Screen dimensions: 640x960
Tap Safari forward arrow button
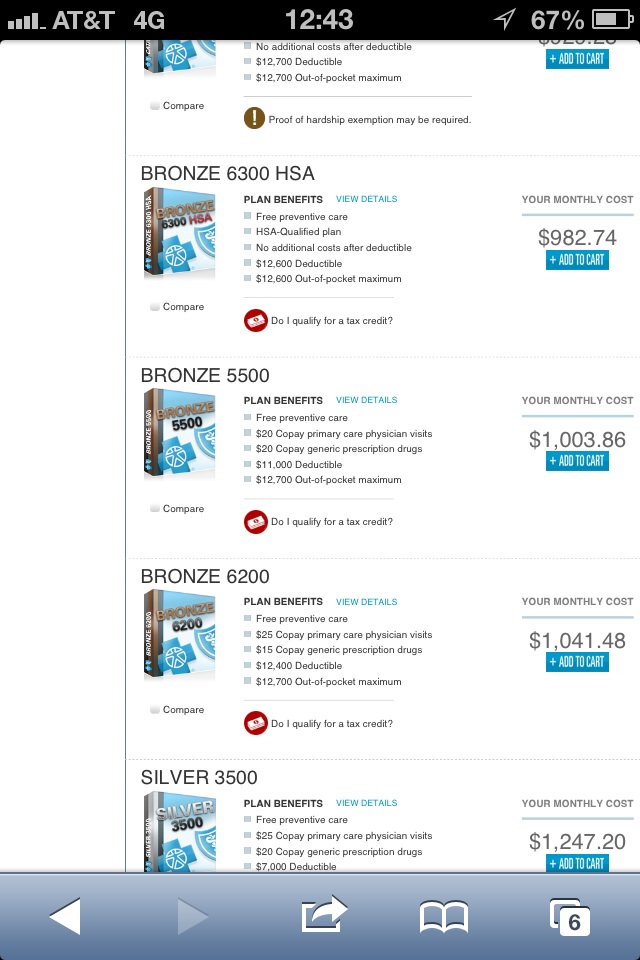coord(193,915)
